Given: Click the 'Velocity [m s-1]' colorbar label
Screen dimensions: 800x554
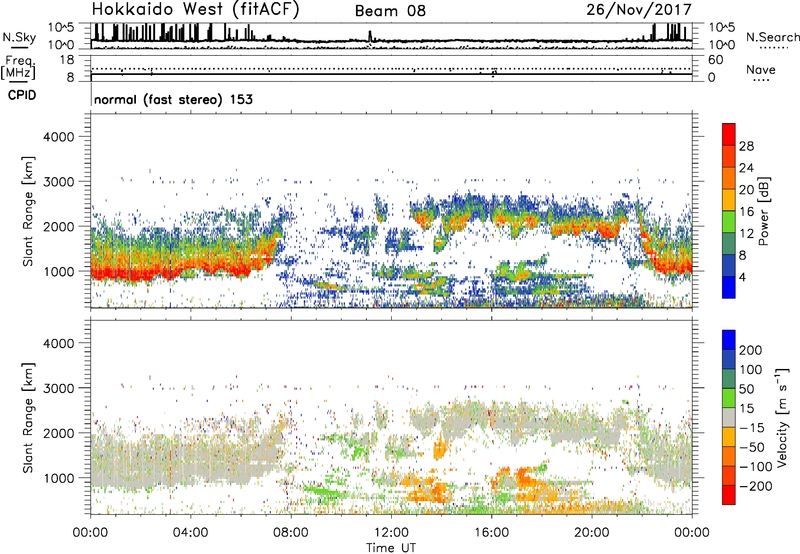Looking at the screenshot, I should pyautogui.click(x=782, y=417).
